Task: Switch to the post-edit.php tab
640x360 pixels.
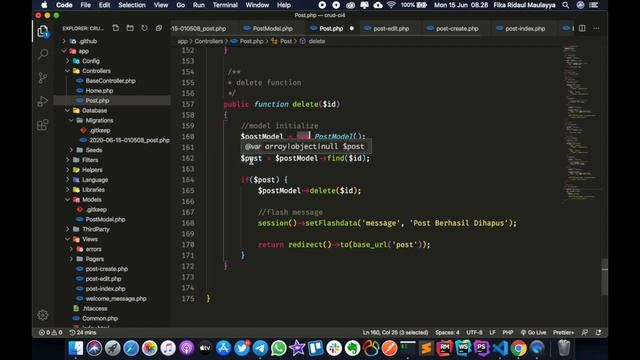Action: point(391,29)
